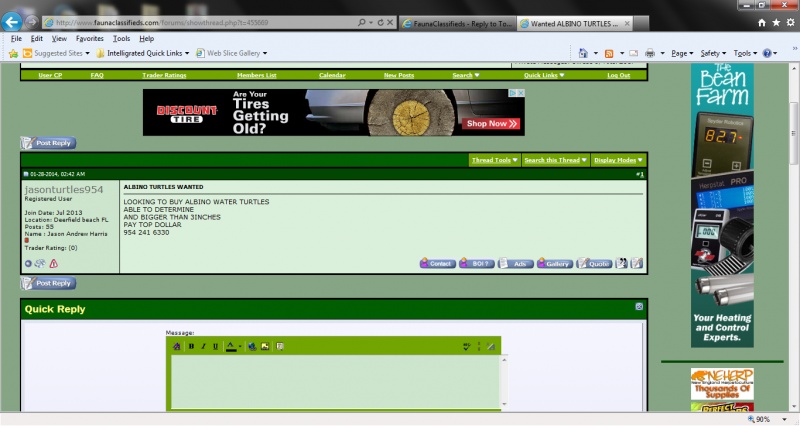Viewport: 800px width, 426px height.
Task: Click the insert link globe icon
Action: [x=252, y=346]
